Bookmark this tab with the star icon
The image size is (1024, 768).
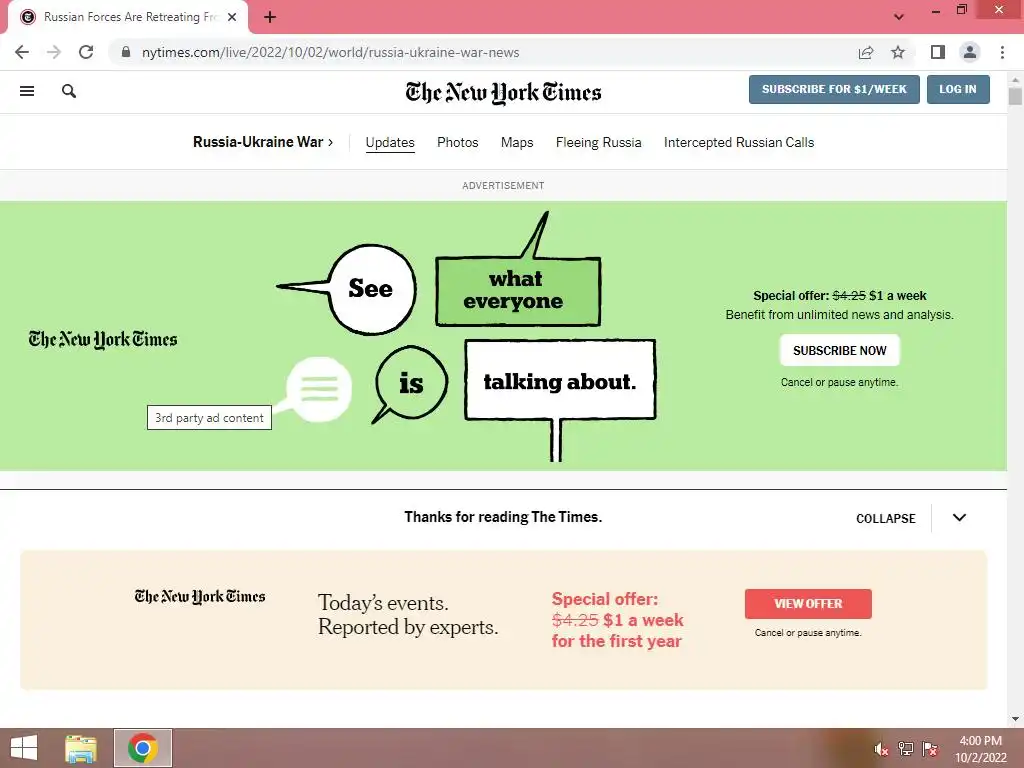(x=898, y=52)
